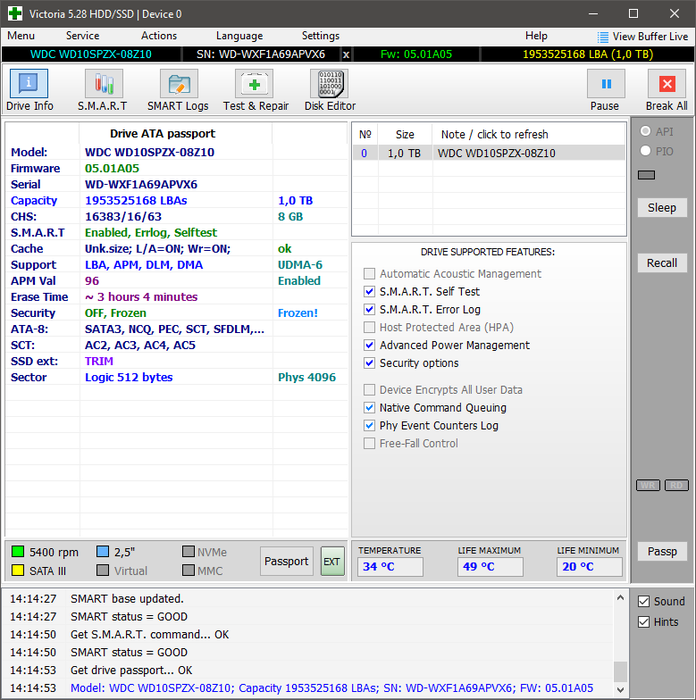This screenshot has width=696, height=700.
Task: Click the ~ 3 hours 4 minutes erase time
Action: pos(141,297)
